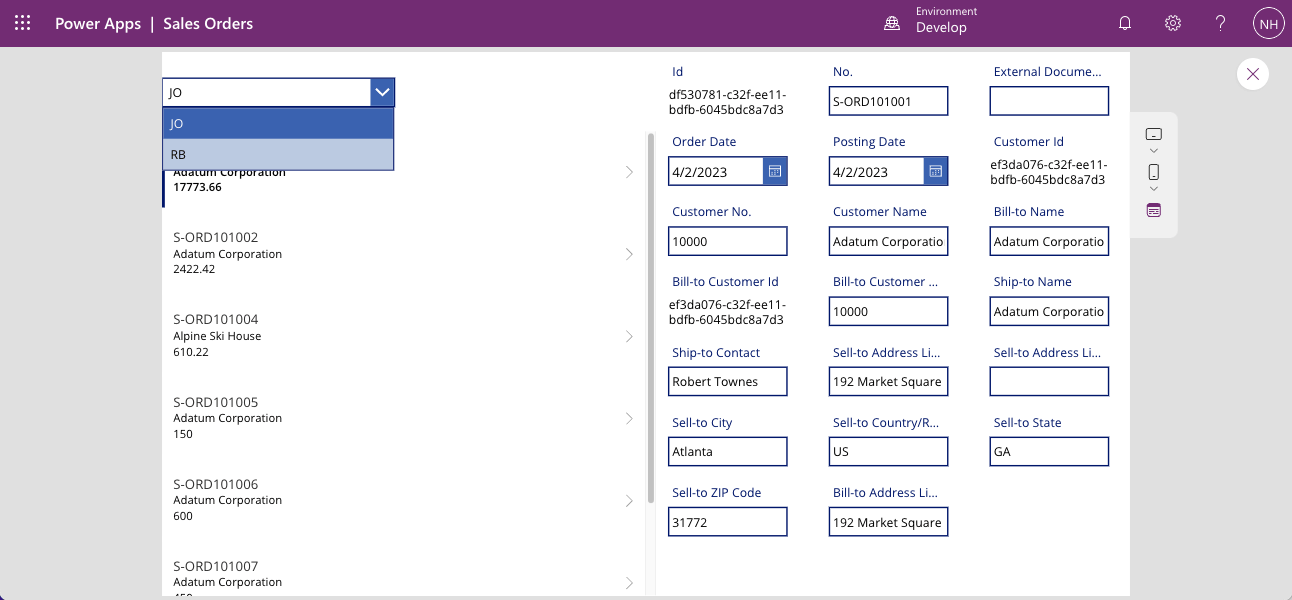
Task: Open the 17773.66 order with its chevron
Action: [x=629, y=172]
